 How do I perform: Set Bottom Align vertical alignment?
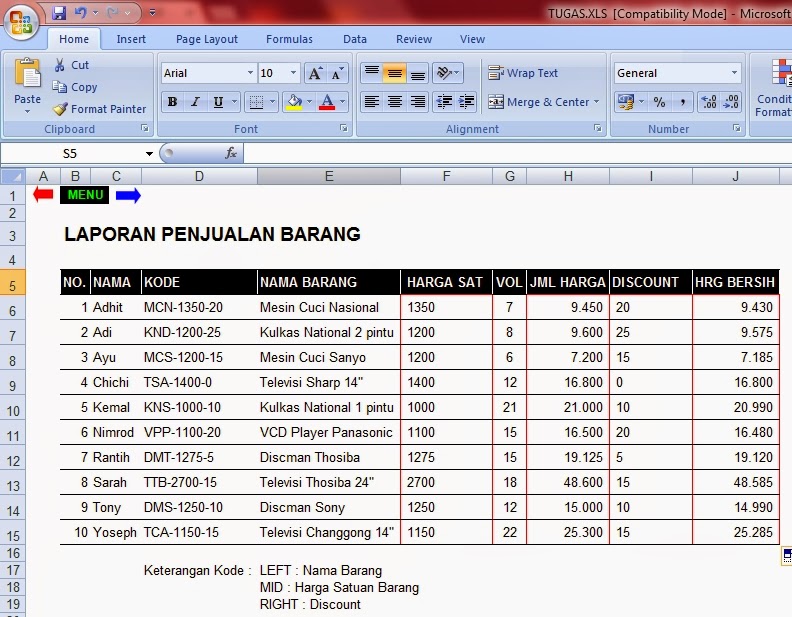pos(418,73)
